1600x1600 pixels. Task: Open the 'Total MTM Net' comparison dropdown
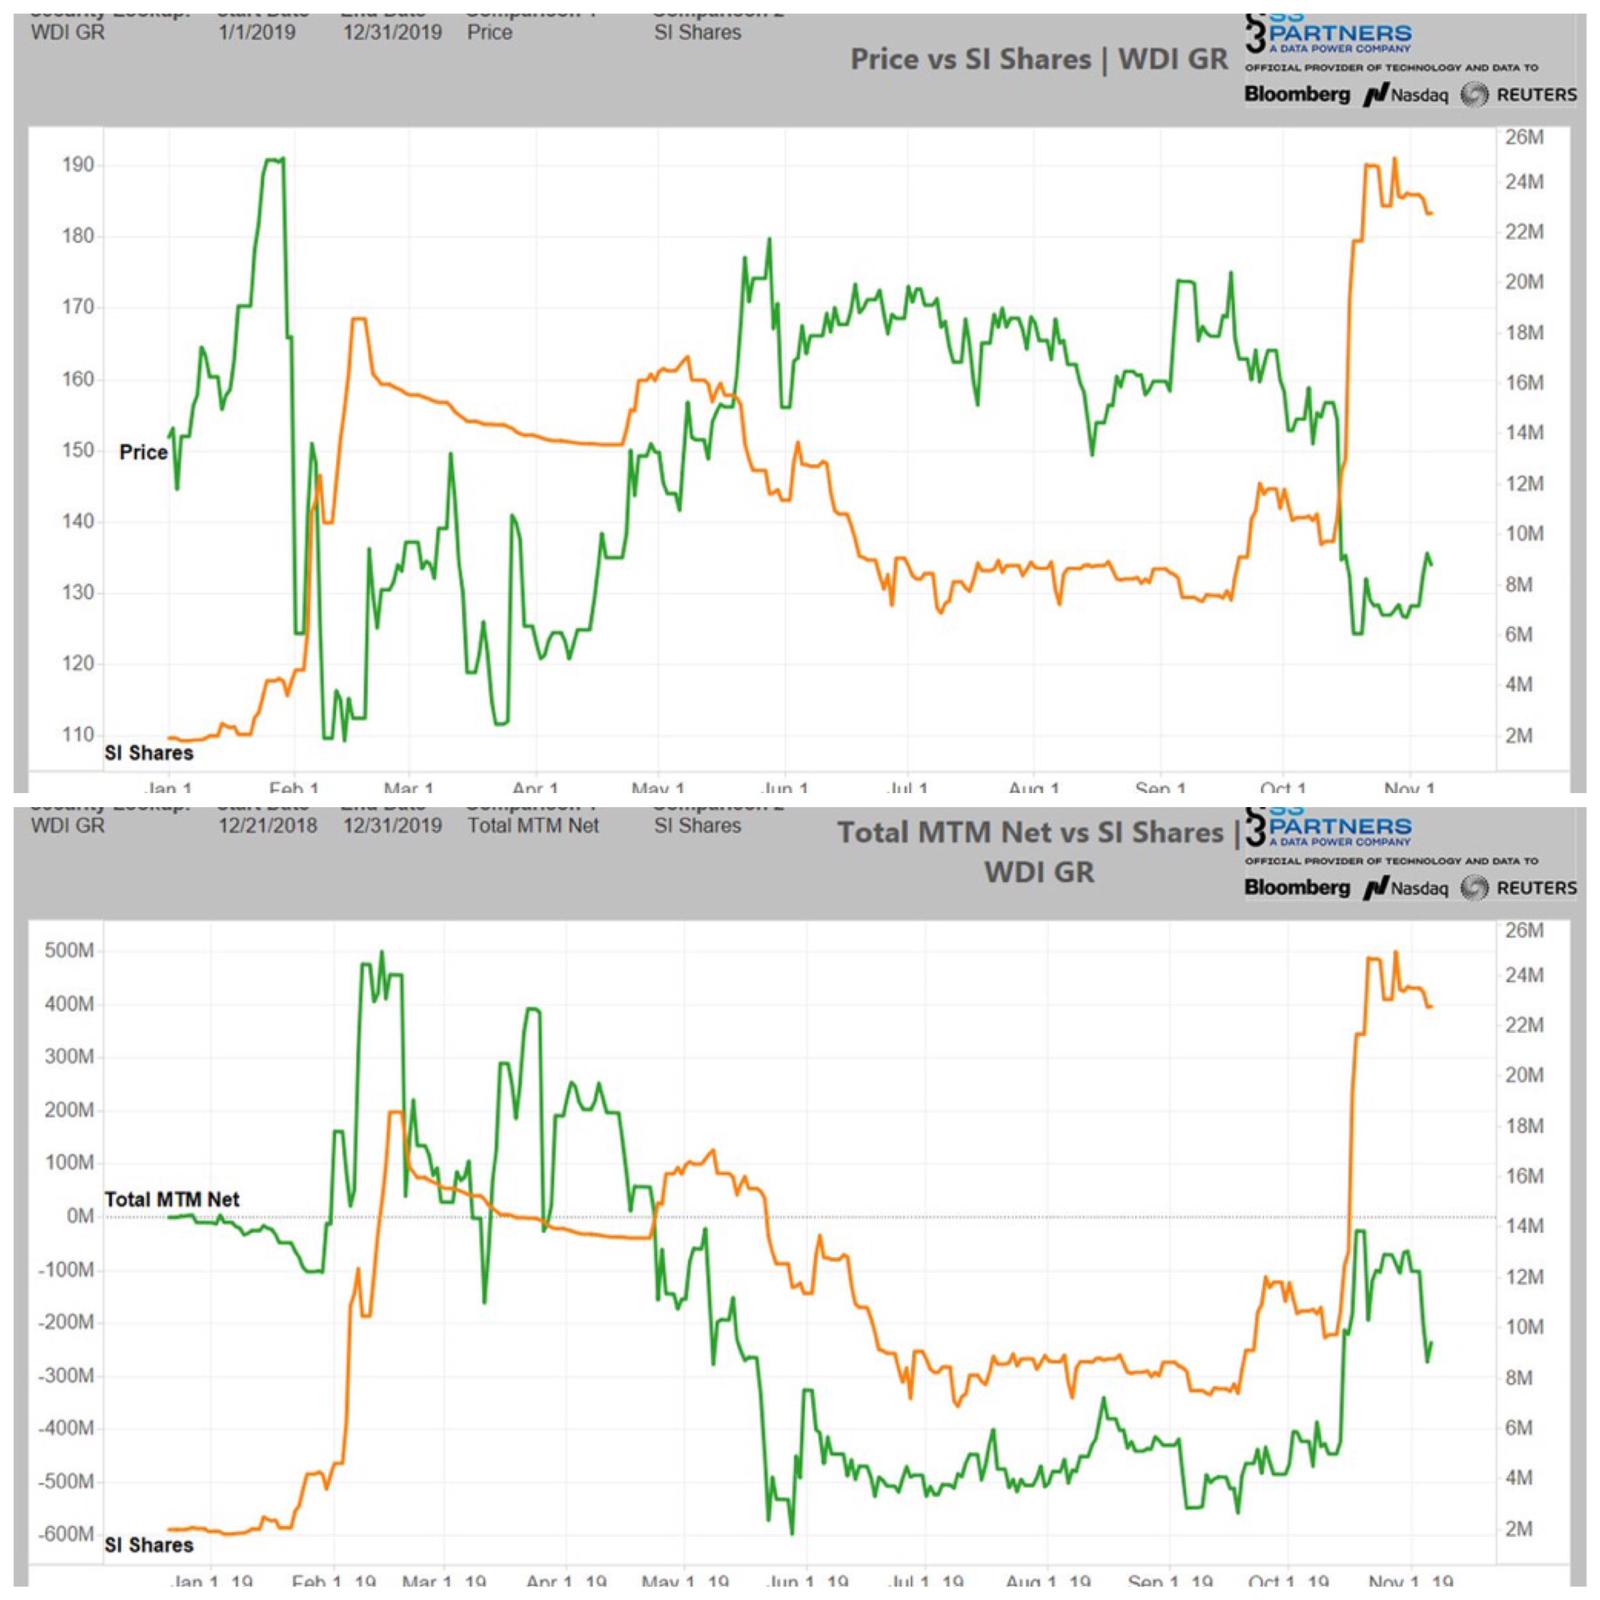533,826
